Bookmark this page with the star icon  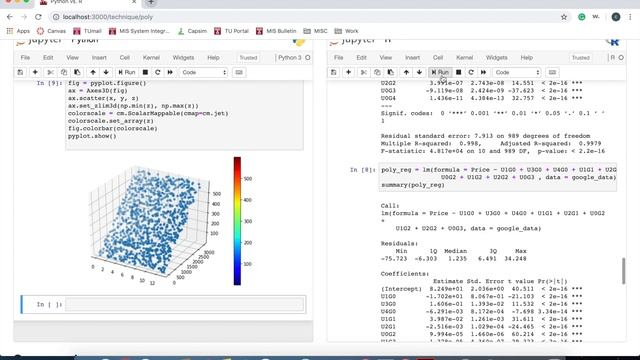[x=564, y=17]
